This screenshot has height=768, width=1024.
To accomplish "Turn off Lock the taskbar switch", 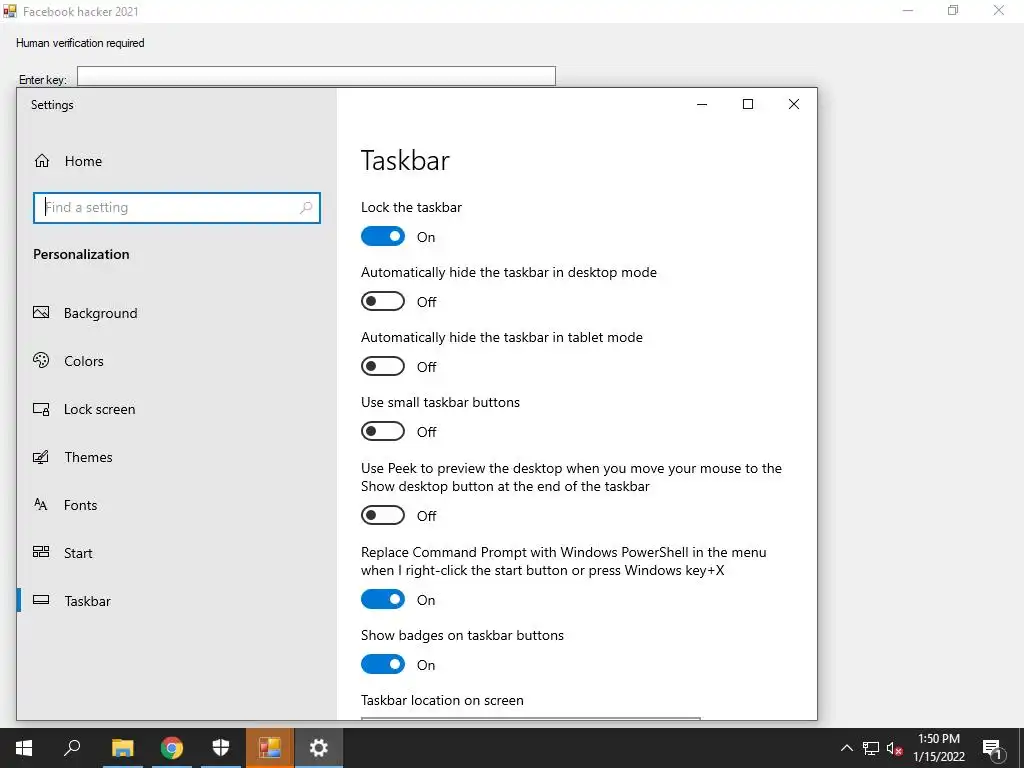I will [x=383, y=236].
